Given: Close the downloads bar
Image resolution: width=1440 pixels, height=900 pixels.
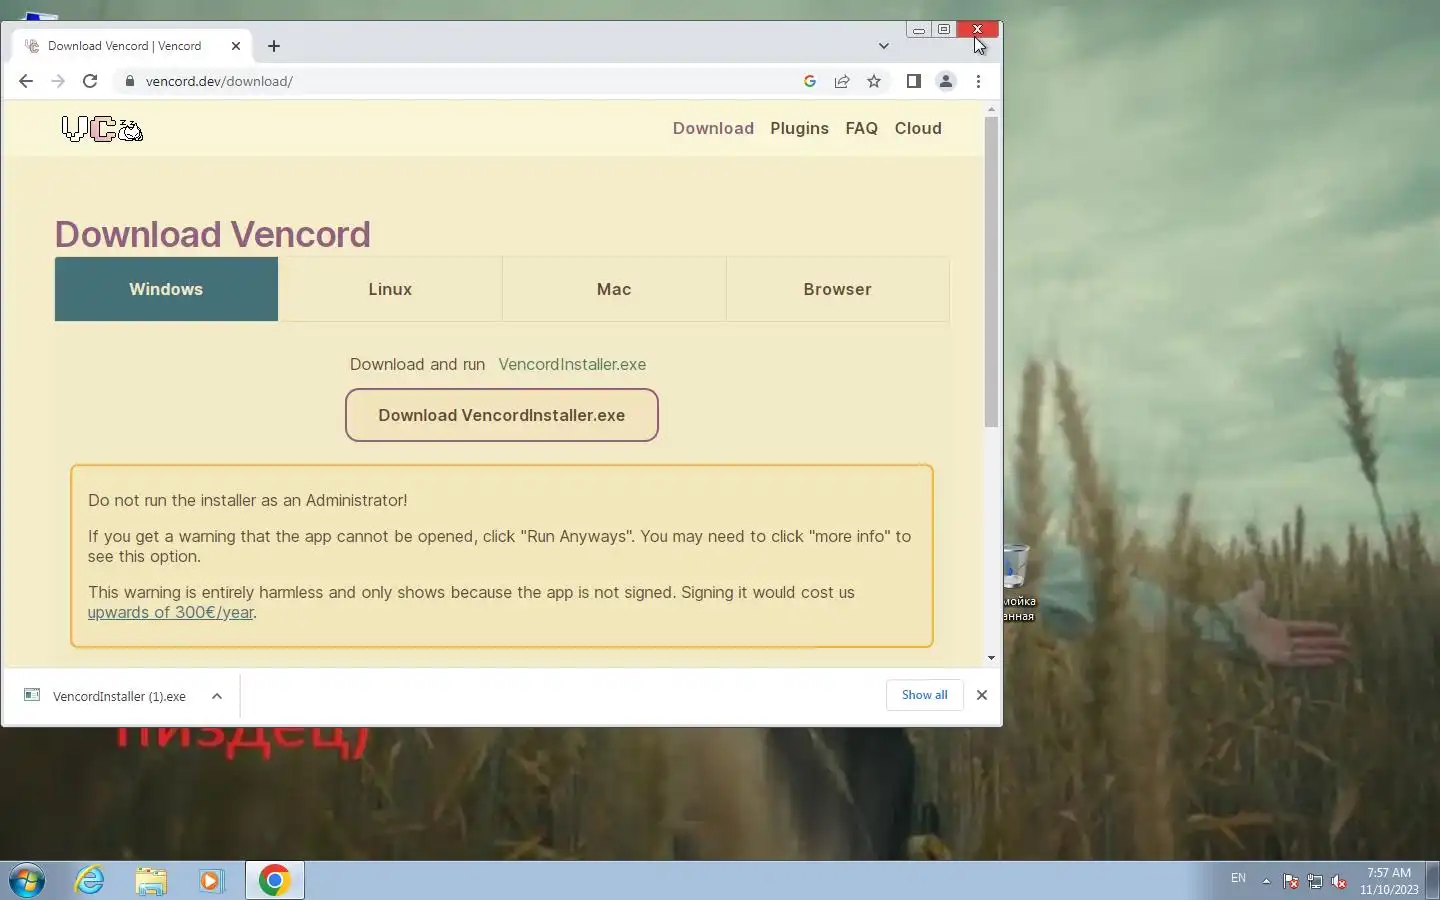Looking at the screenshot, I should 982,695.
